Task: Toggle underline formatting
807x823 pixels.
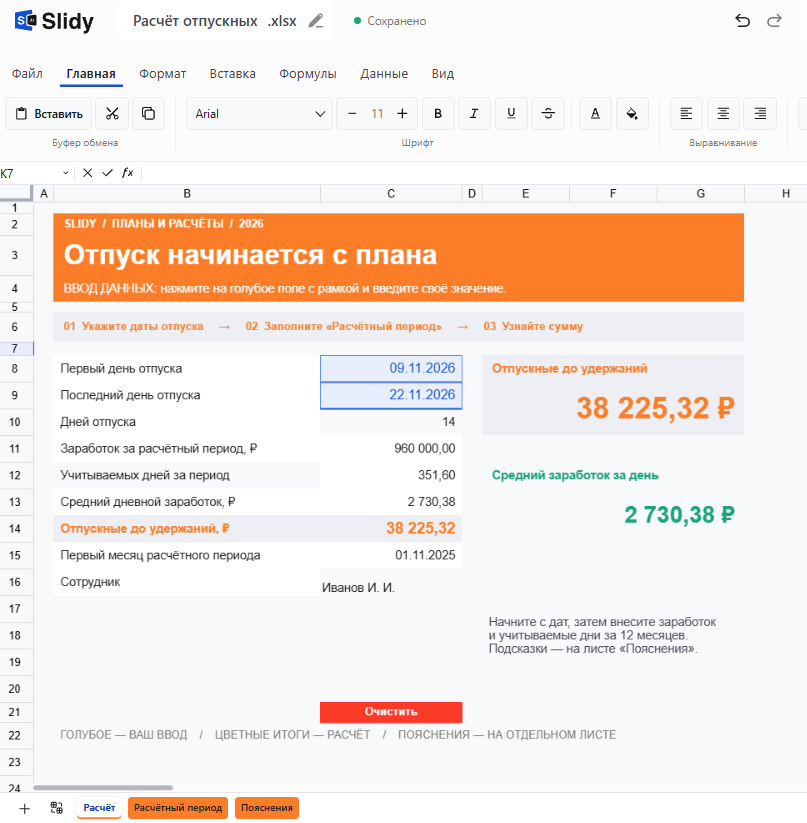Action: [x=511, y=113]
